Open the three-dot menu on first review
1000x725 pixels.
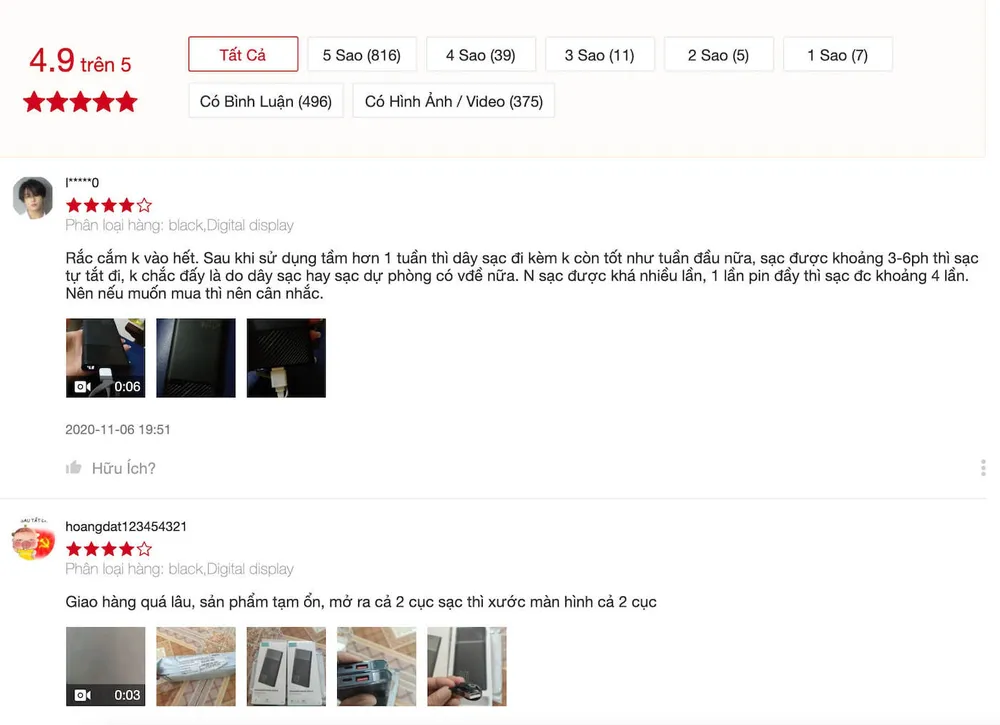pyautogui.click(x=983, y=467)
